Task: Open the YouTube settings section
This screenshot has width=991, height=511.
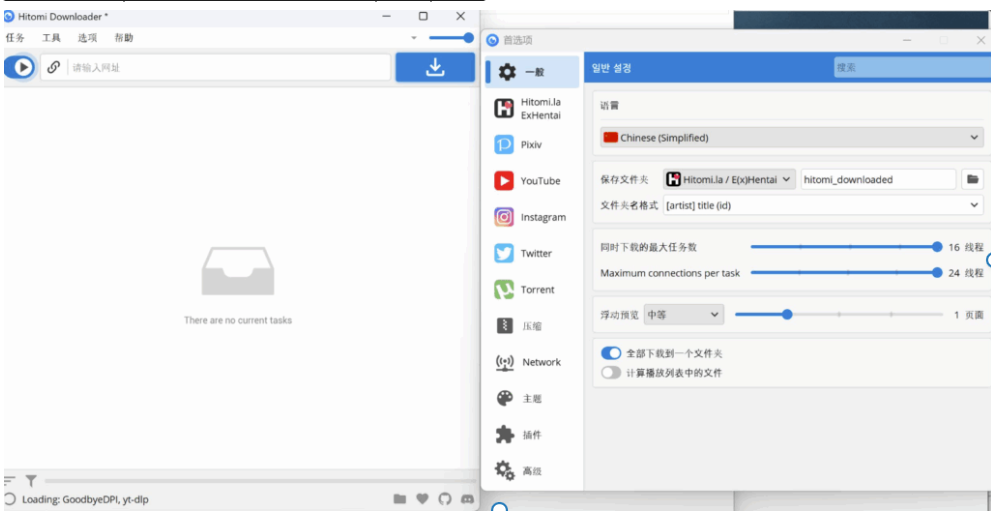Action: click(x=532, y=181)
